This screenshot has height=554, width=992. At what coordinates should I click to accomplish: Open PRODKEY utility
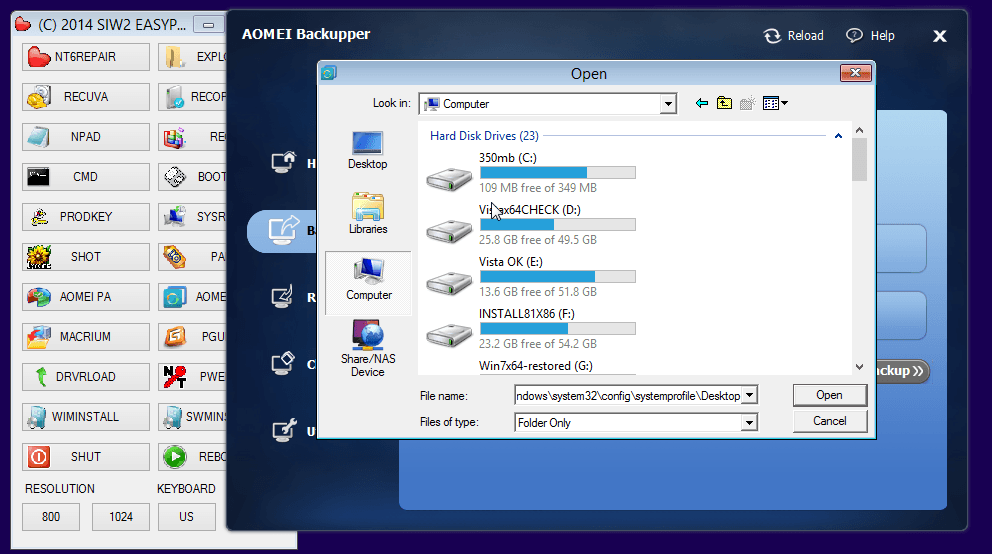85,217
